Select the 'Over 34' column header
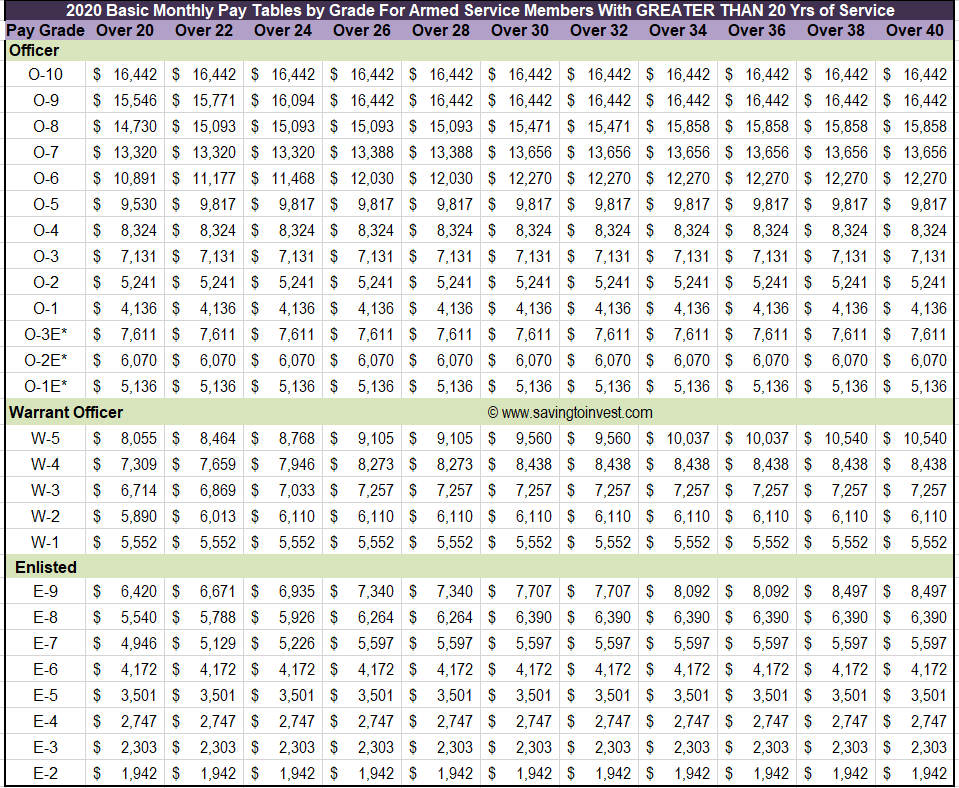959x788 pixels. click(678, 31)
